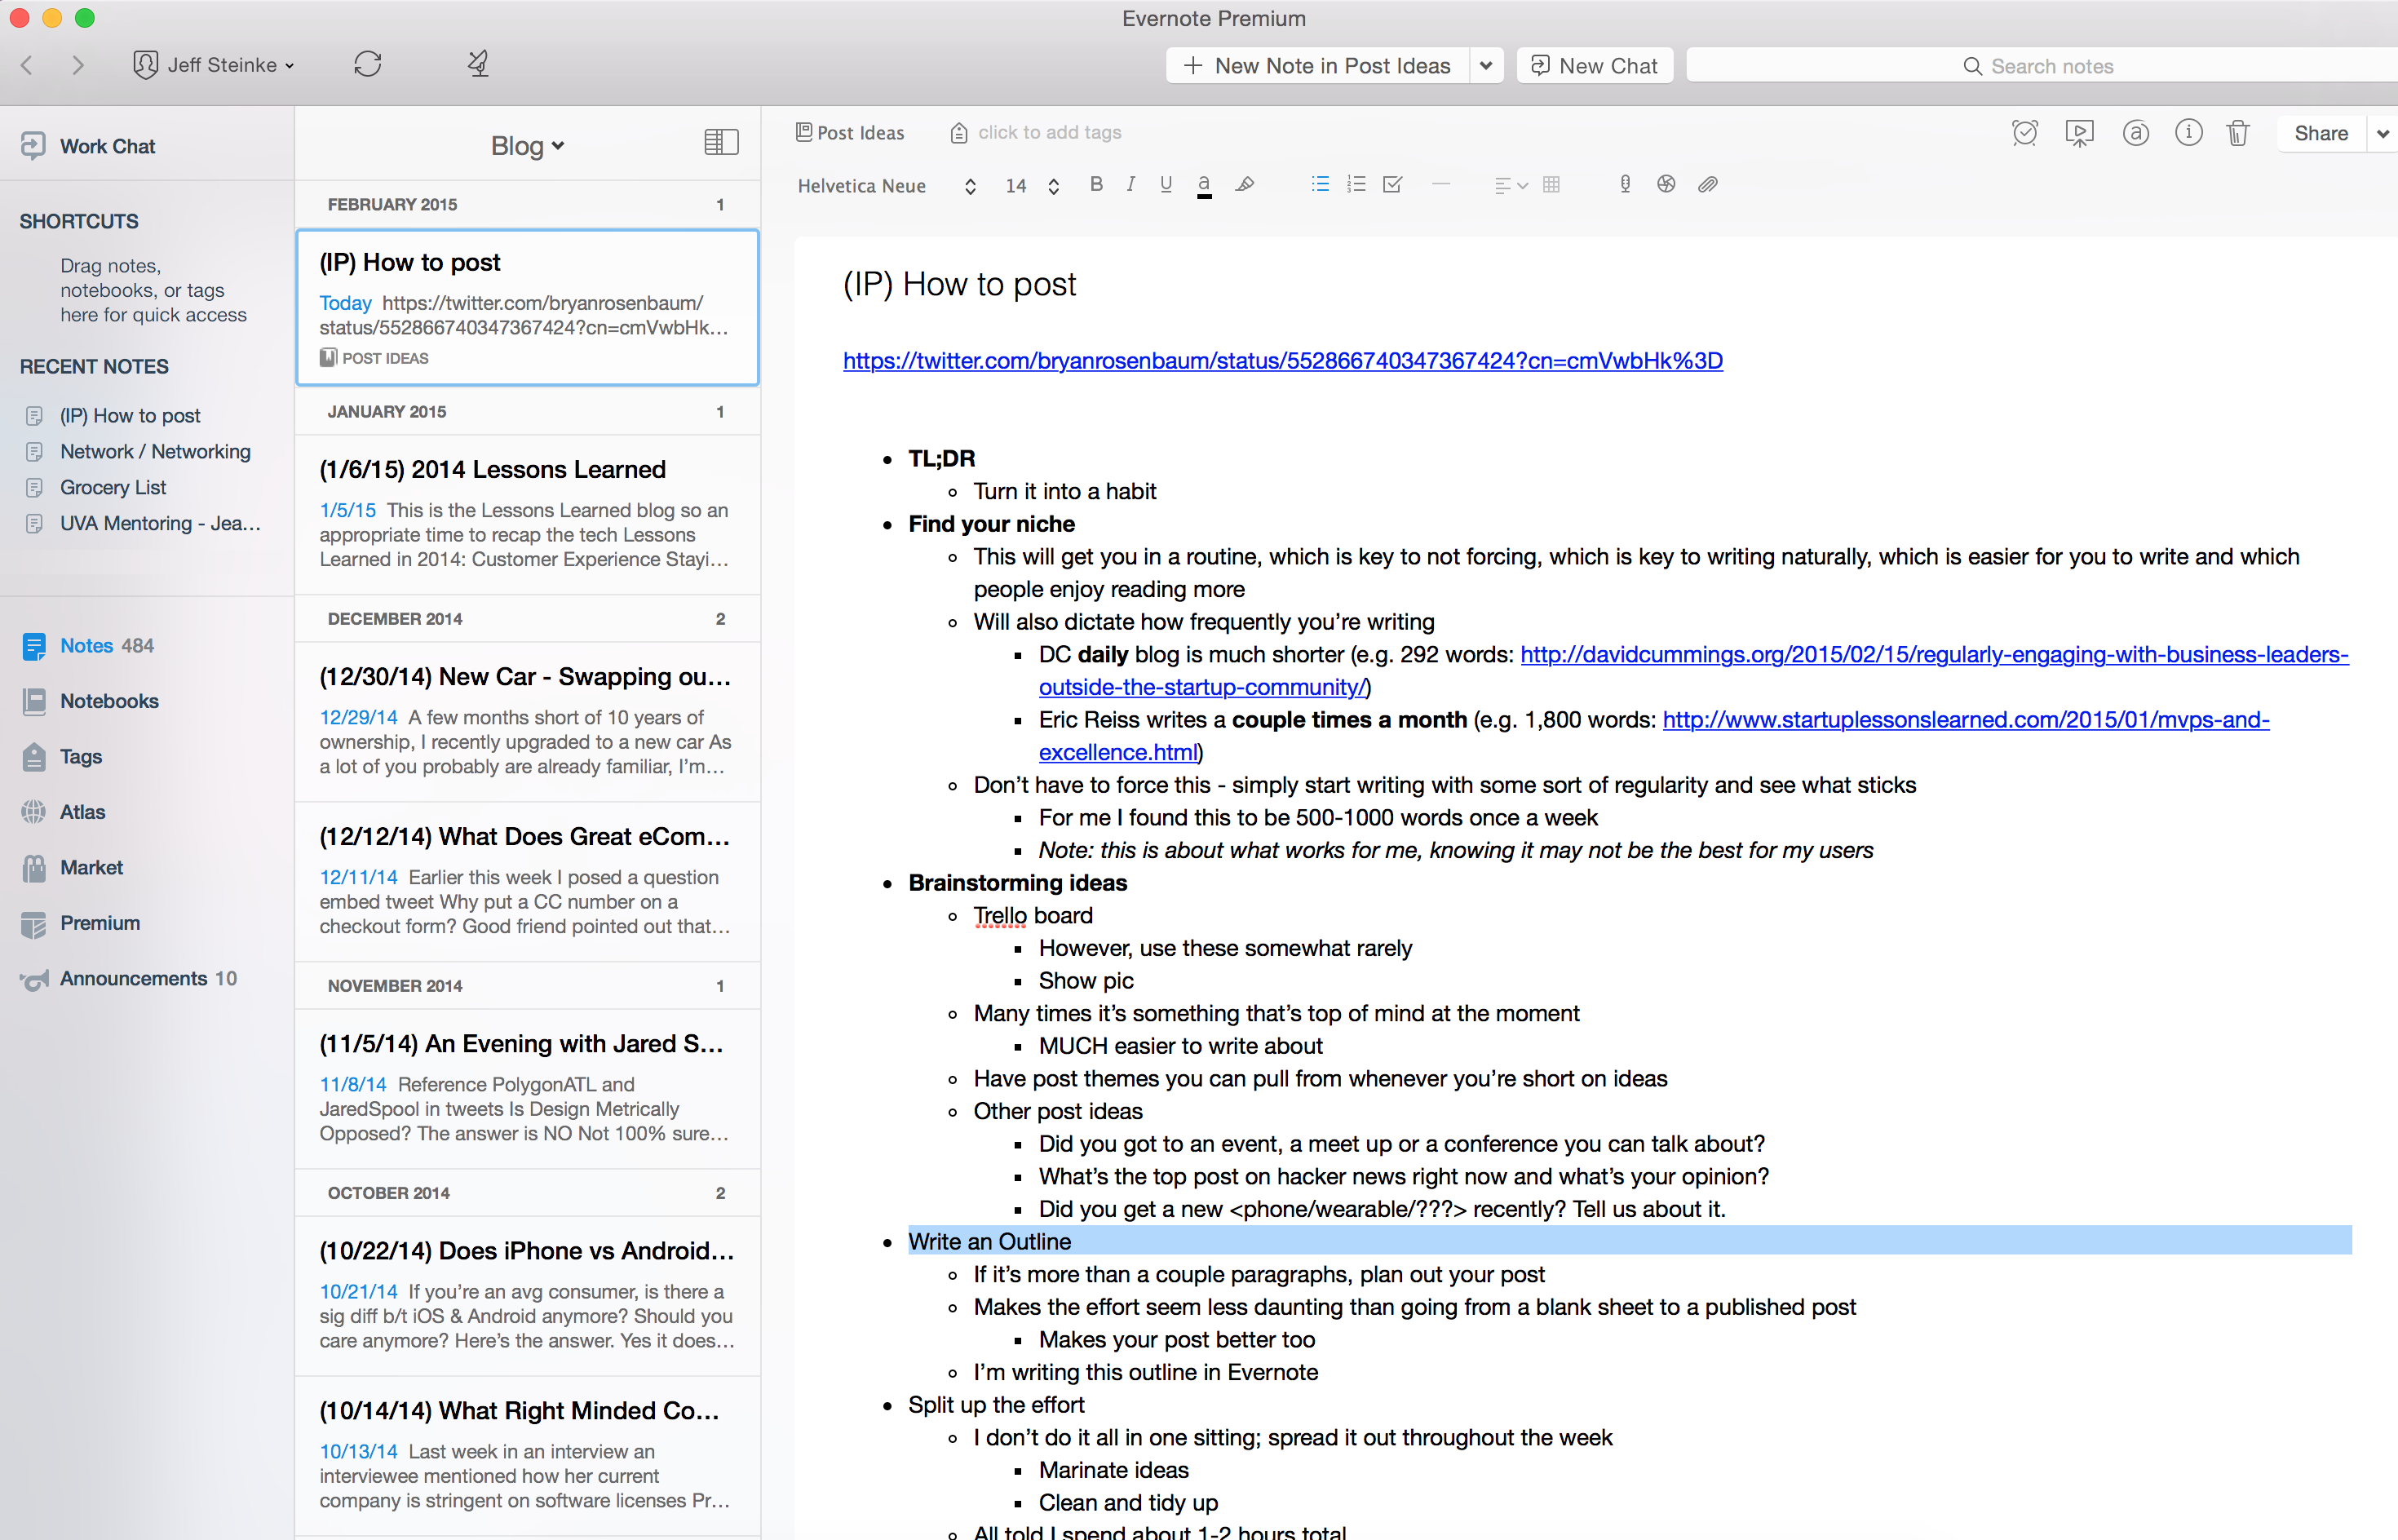Click the annotate note icon
Screen dimensions: 2398x1540
pyautogui.click(x=2135, y=133)
